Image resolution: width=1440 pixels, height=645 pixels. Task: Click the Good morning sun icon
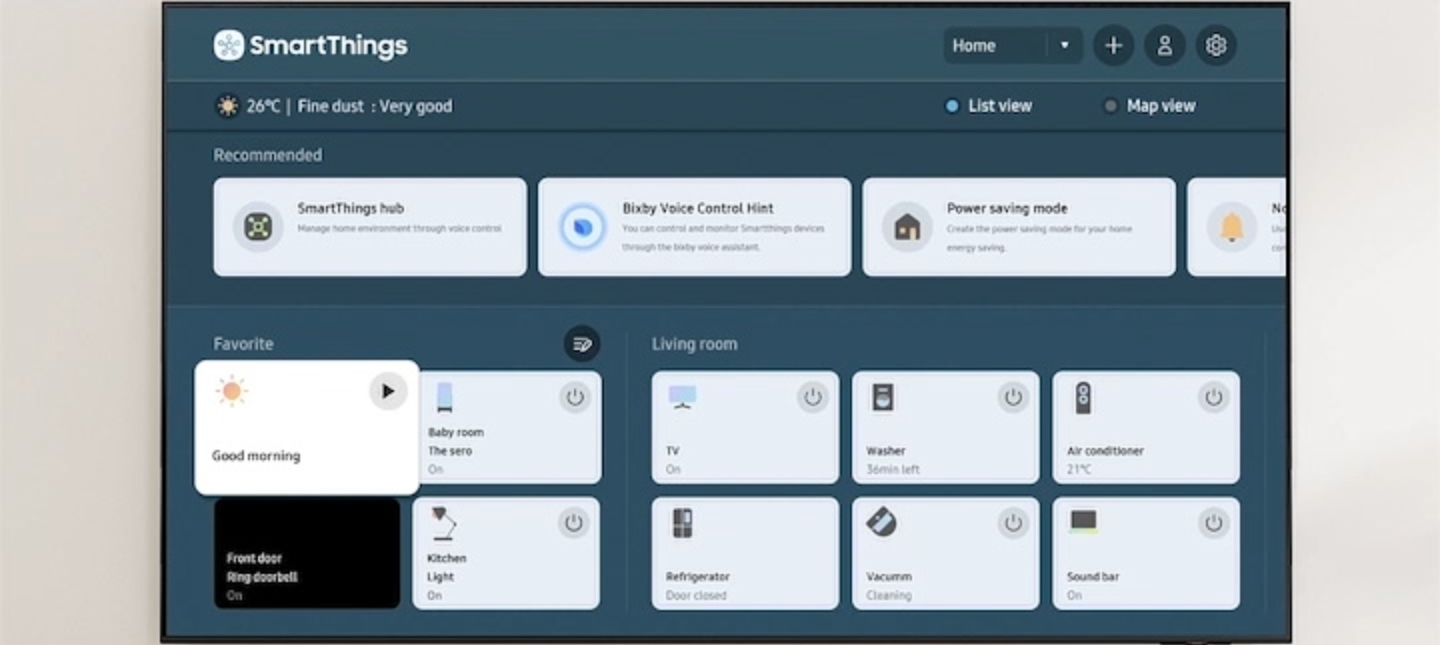pos(232,391)
